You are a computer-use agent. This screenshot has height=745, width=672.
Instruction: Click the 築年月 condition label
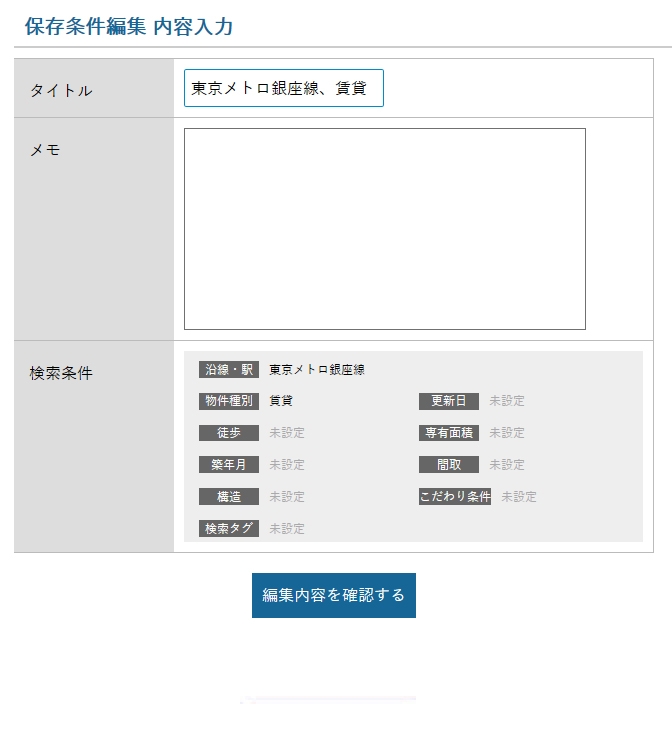229,465
